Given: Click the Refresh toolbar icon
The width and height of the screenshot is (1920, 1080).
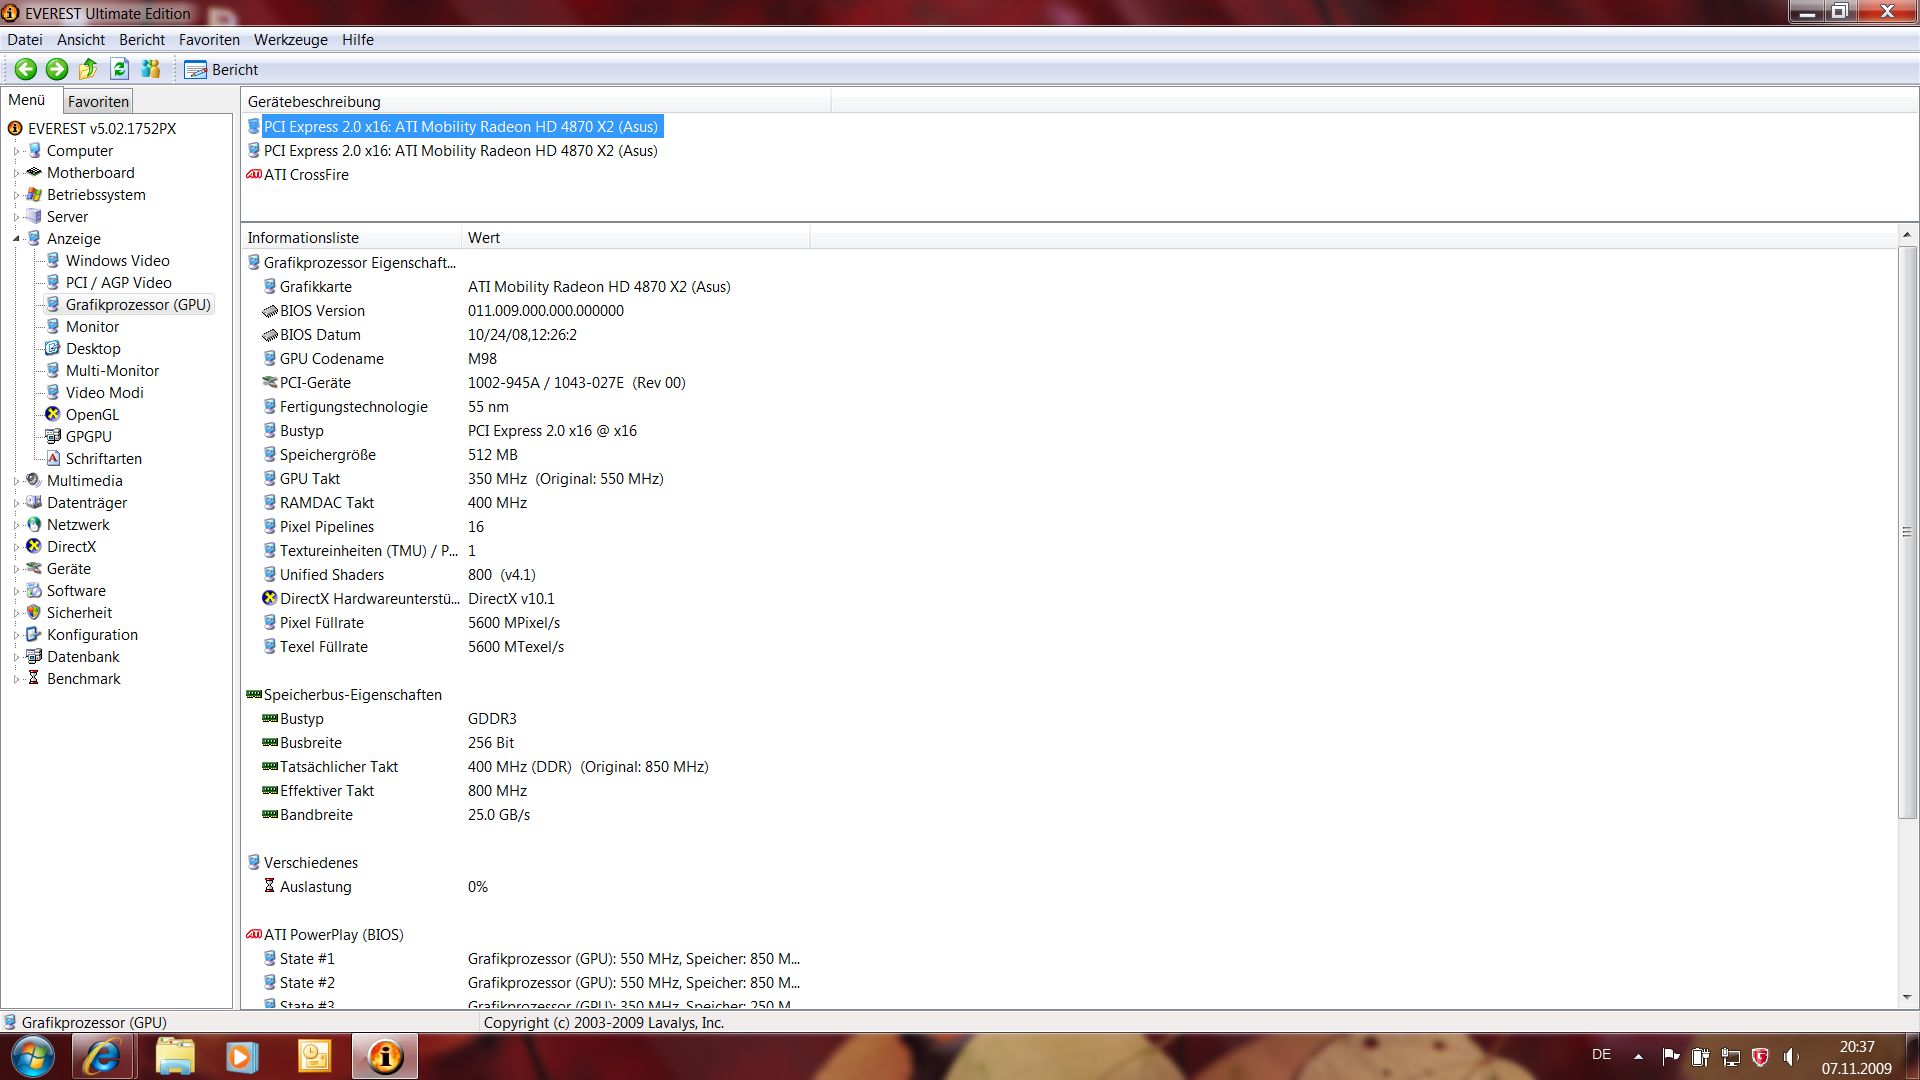Looking at the screenshot, I should (x=119, y=69).
